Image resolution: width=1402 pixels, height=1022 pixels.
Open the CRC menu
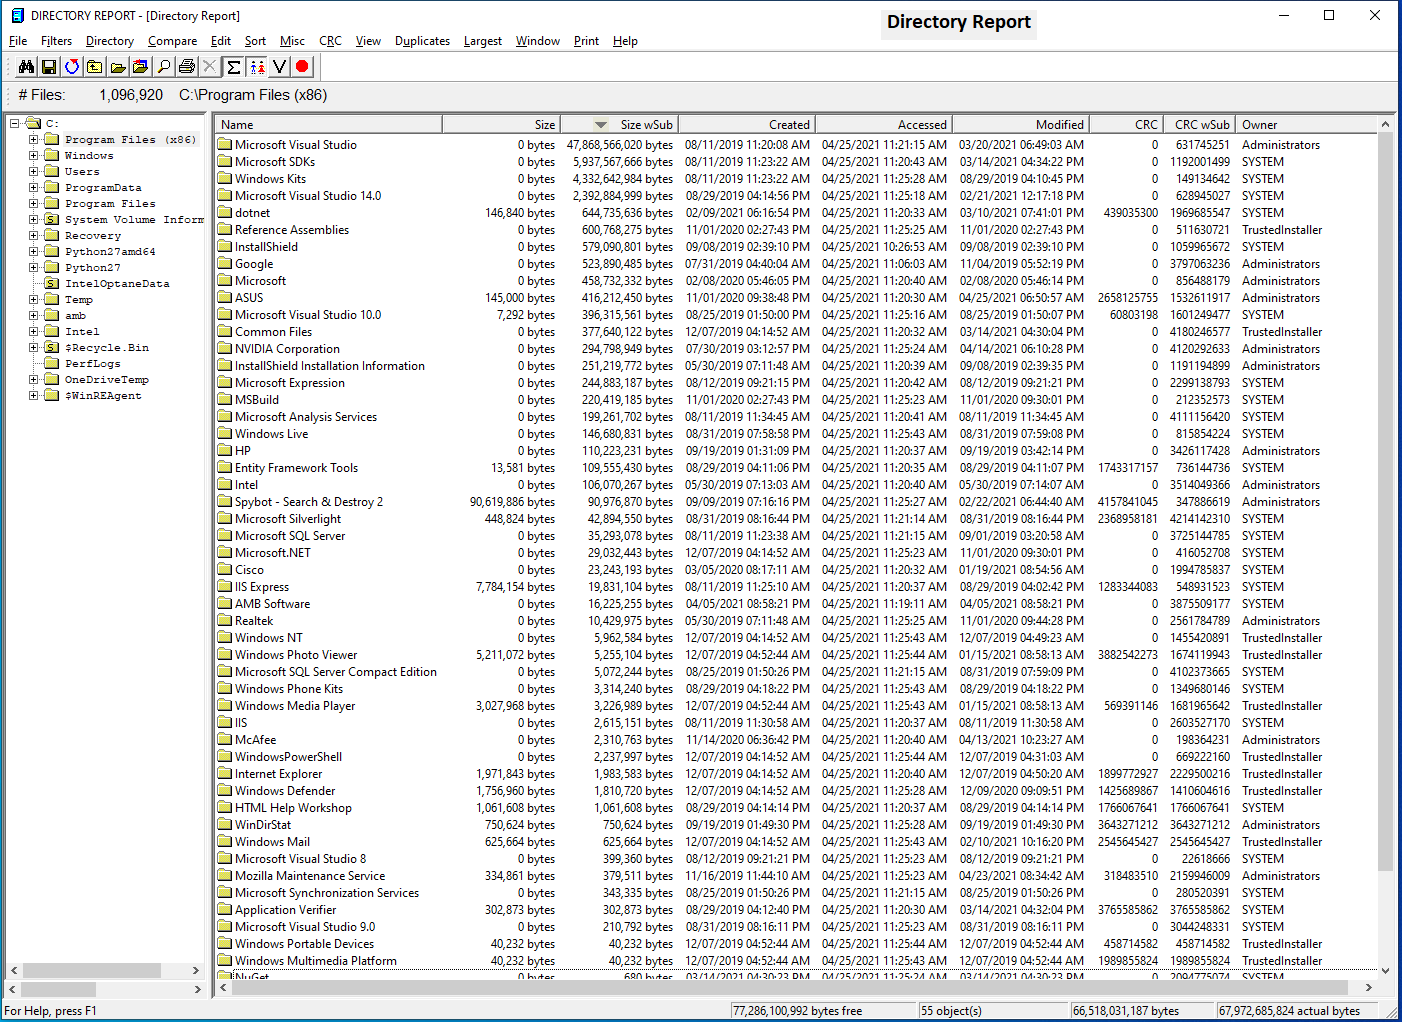(x=330, y=41)
